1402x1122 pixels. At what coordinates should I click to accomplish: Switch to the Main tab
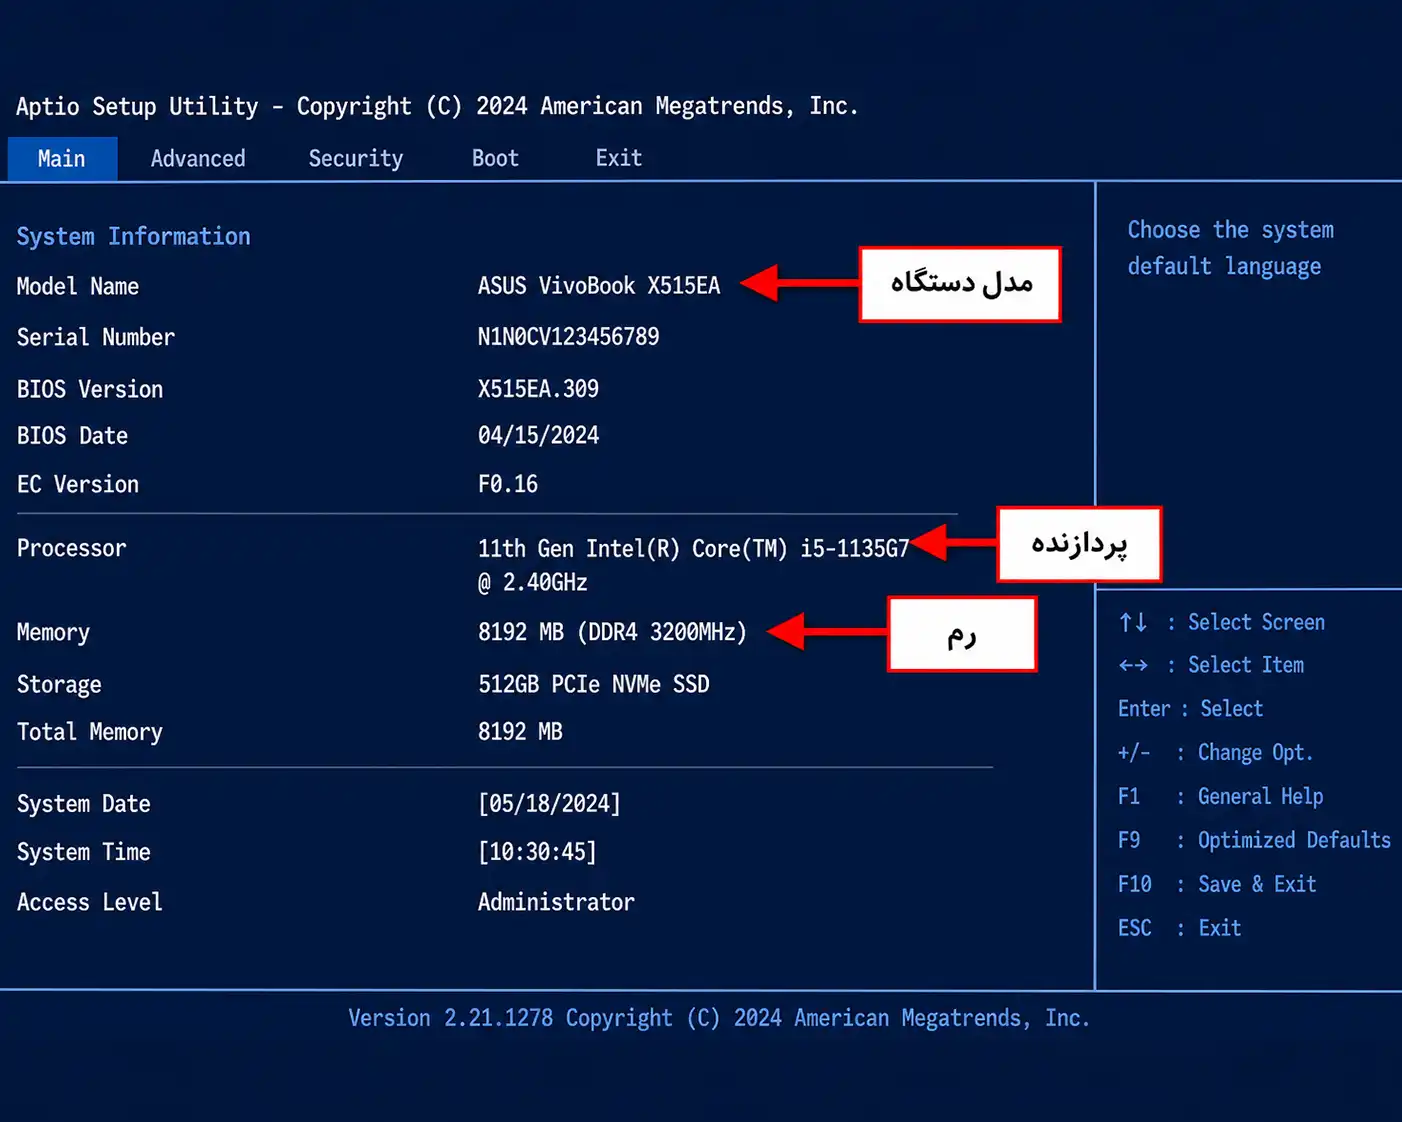coord(62,159)
